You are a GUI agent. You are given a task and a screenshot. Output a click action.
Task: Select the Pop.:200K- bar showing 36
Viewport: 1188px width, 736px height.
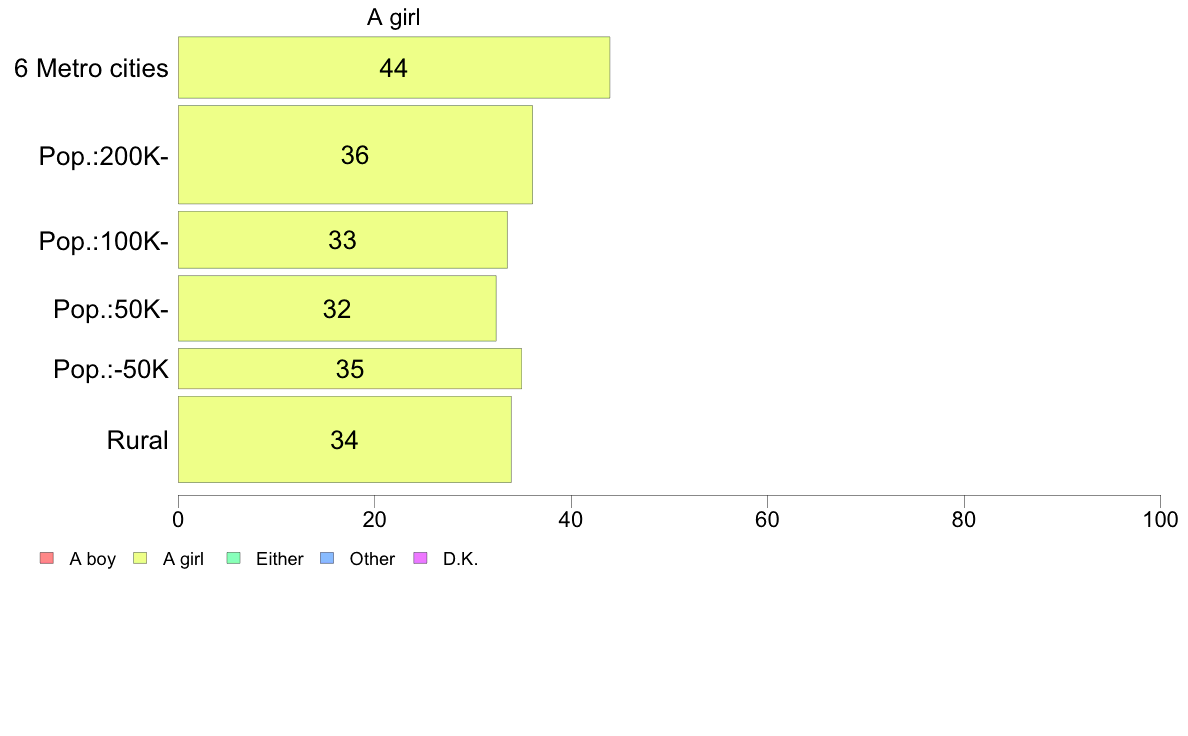click(355, 155)
